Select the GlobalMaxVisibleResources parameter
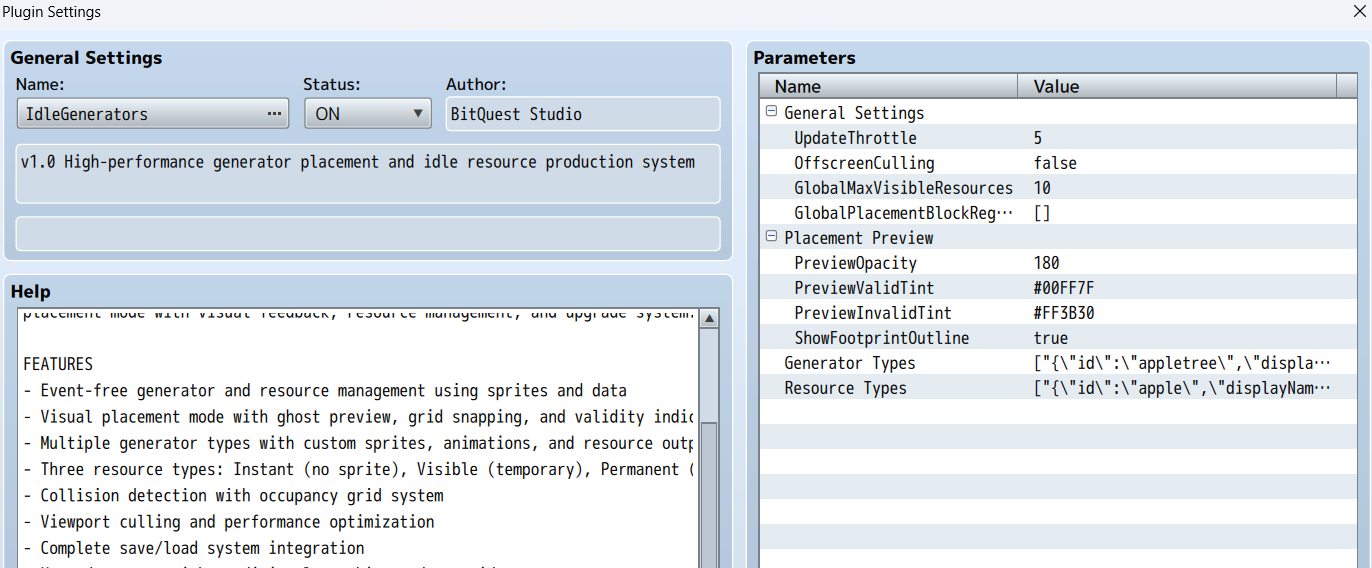The height and width of the screenshot is (568, 1372). pos(903,188)
